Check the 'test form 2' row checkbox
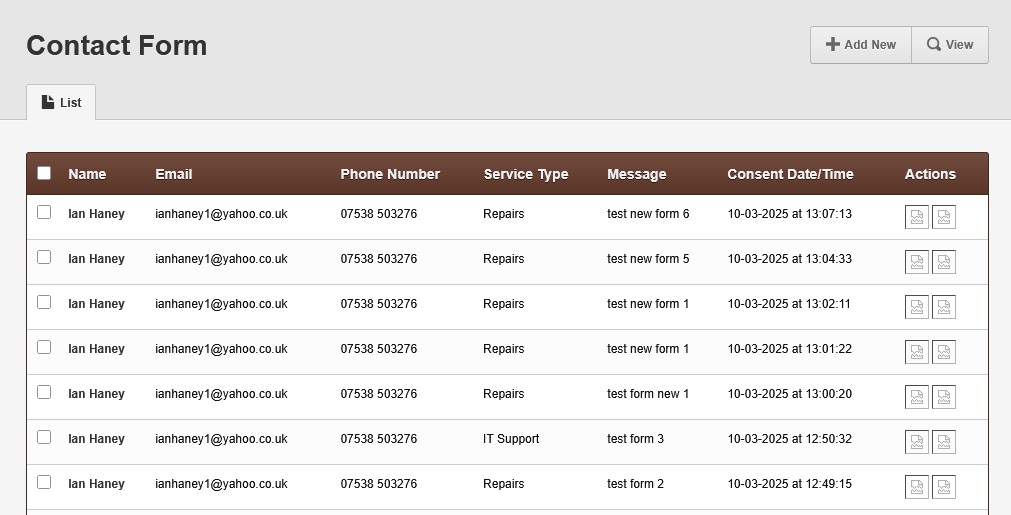 click(44, 482)
